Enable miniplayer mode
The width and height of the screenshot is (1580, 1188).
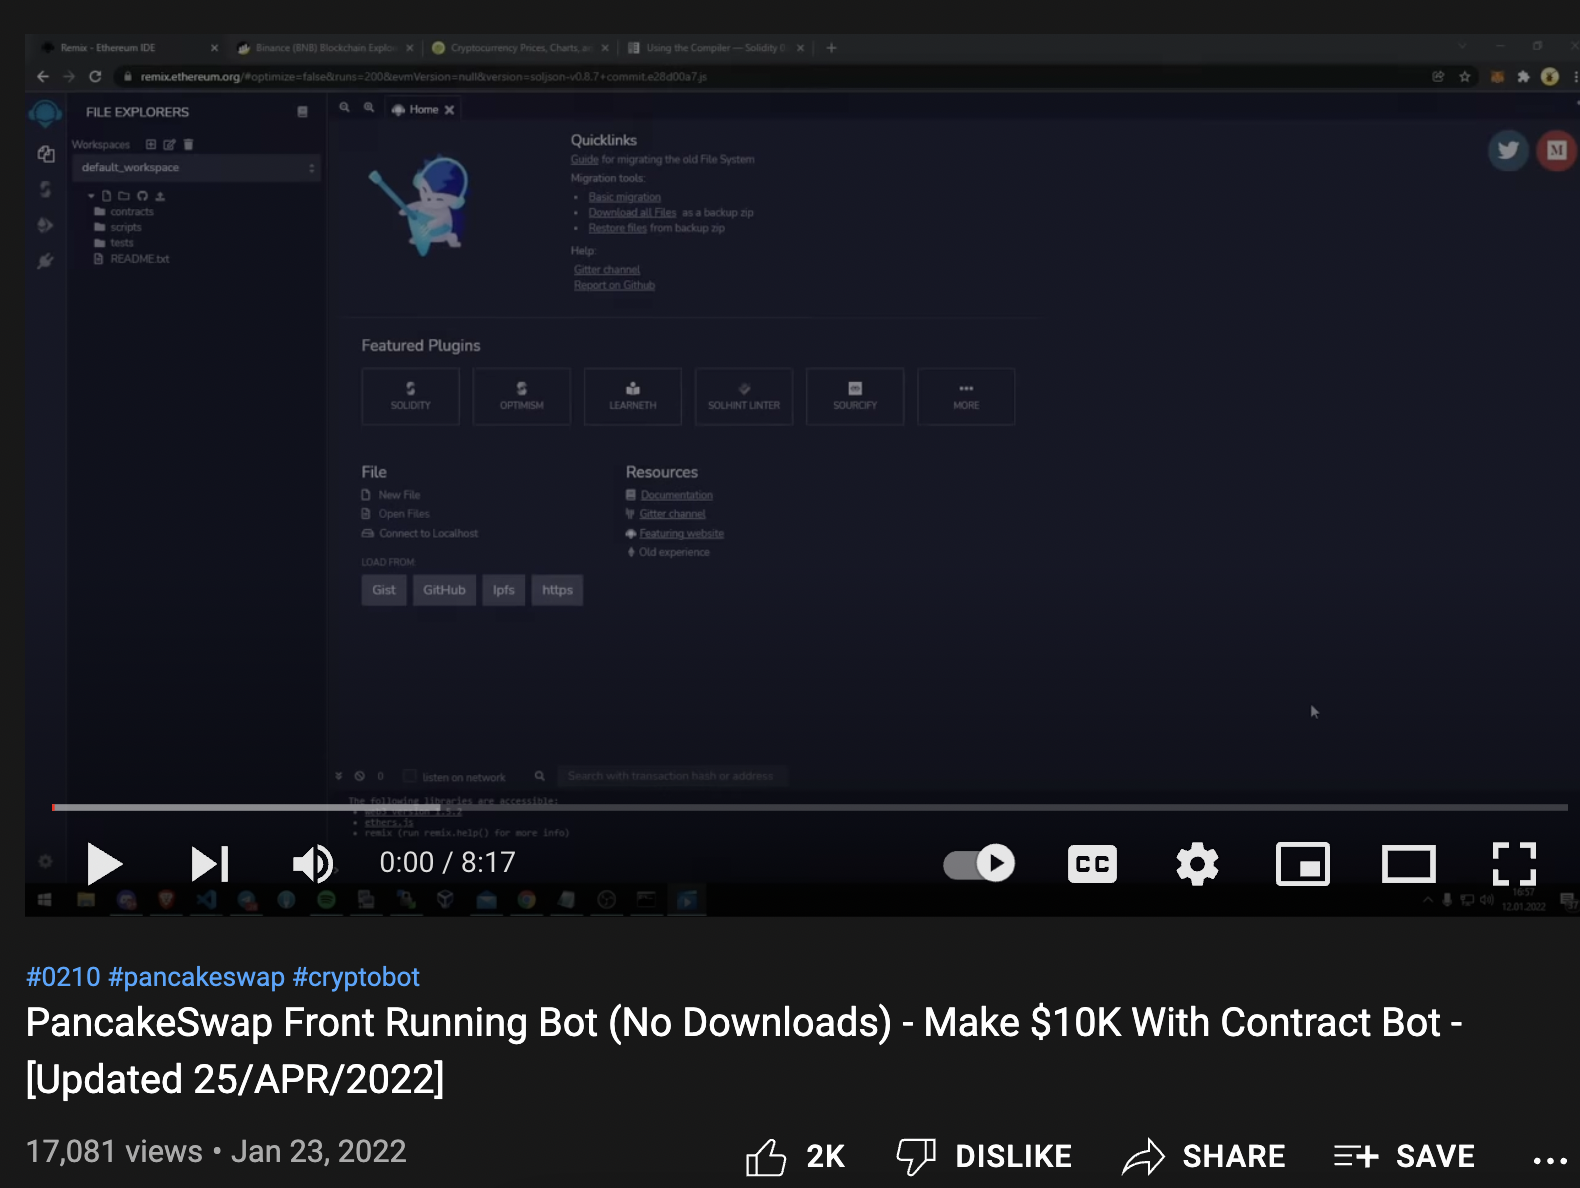click(x=1302, y=864)
